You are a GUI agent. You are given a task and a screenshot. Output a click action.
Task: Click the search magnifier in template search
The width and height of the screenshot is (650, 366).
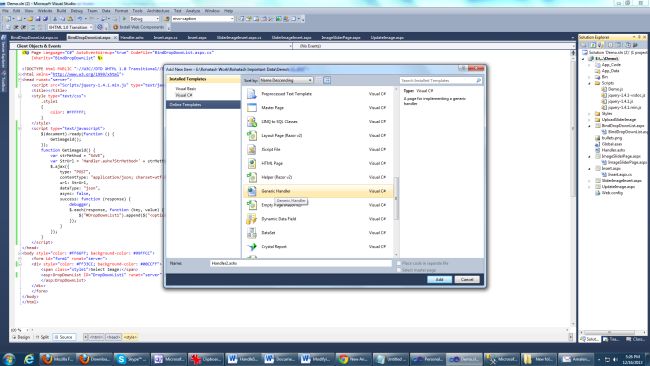point(478,80)
